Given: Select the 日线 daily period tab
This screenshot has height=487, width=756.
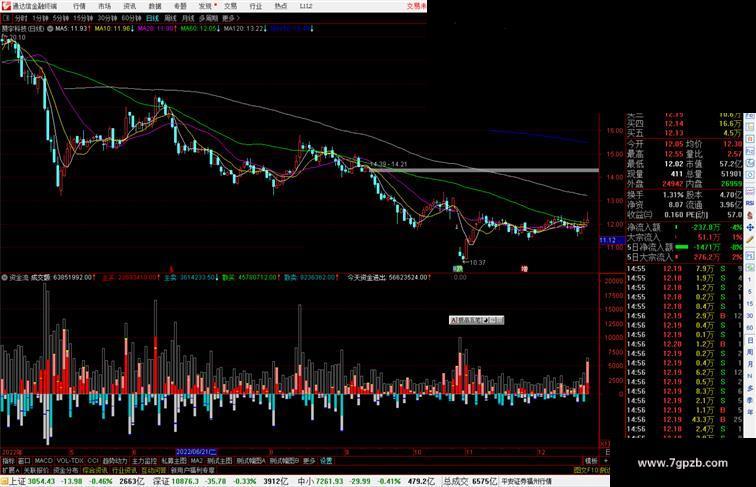Looking at the screenshot, I should click(152, 18).
